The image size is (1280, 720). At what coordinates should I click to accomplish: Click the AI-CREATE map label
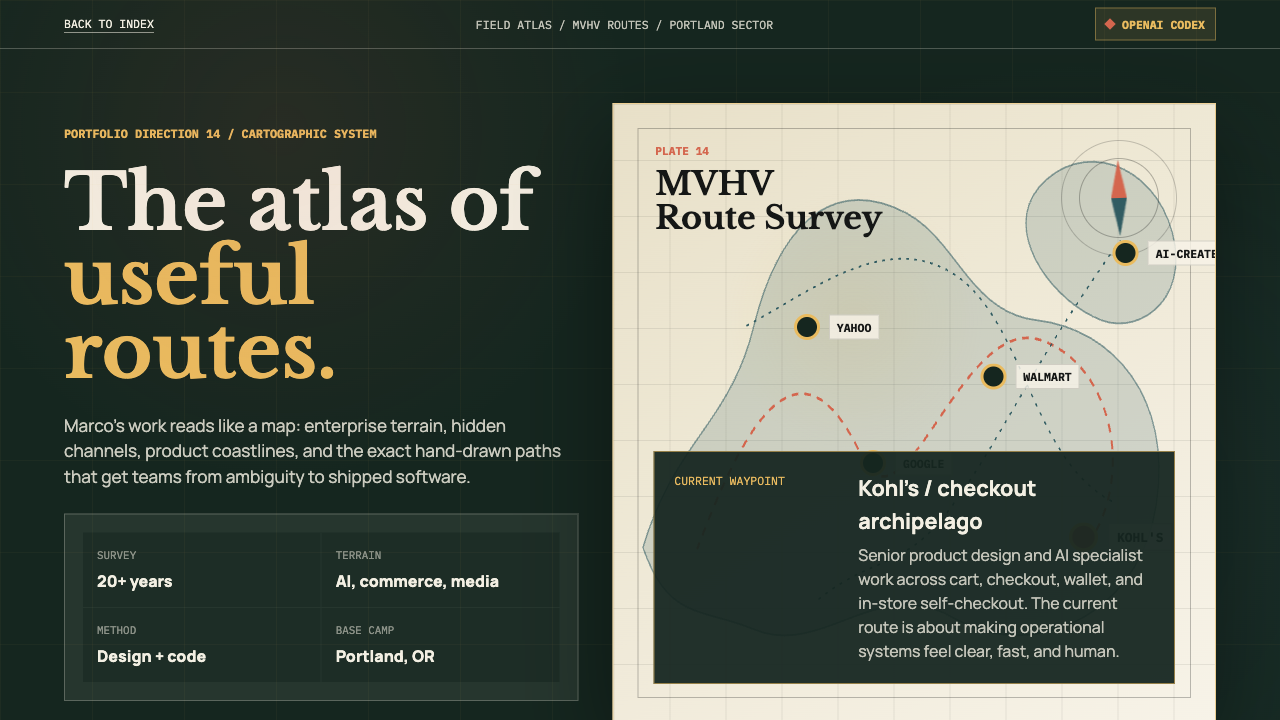pyautogui.click(x=1183, y=254)
